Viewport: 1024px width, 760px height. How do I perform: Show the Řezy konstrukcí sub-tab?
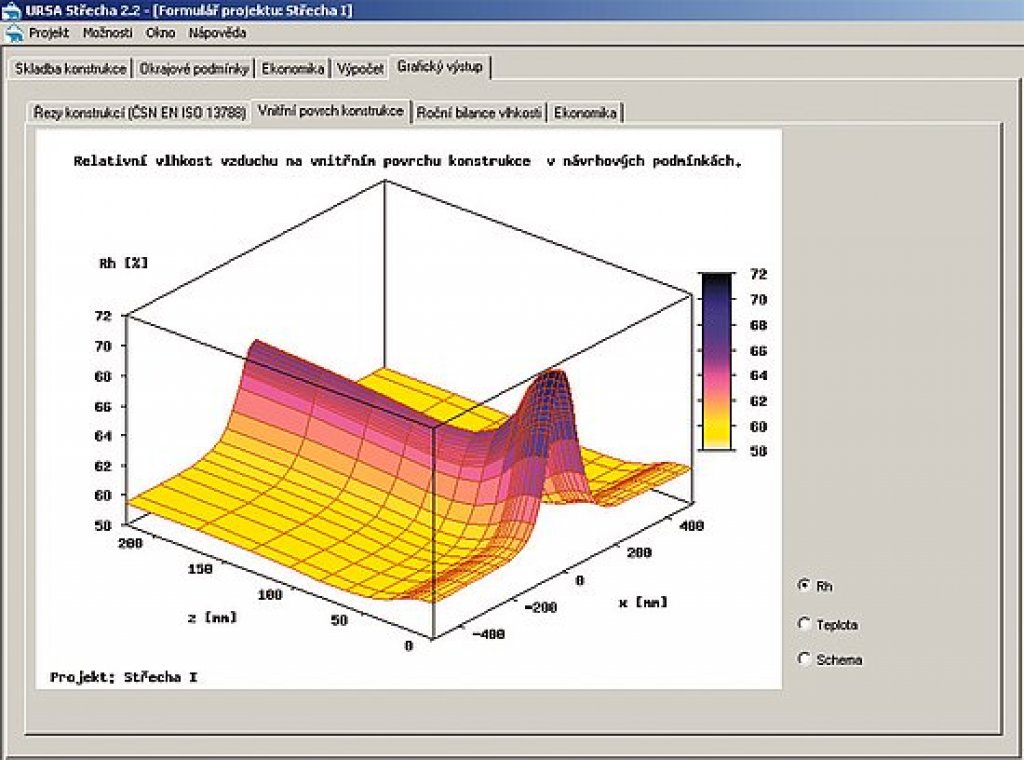pyautogui.click(x=139, y=113)
